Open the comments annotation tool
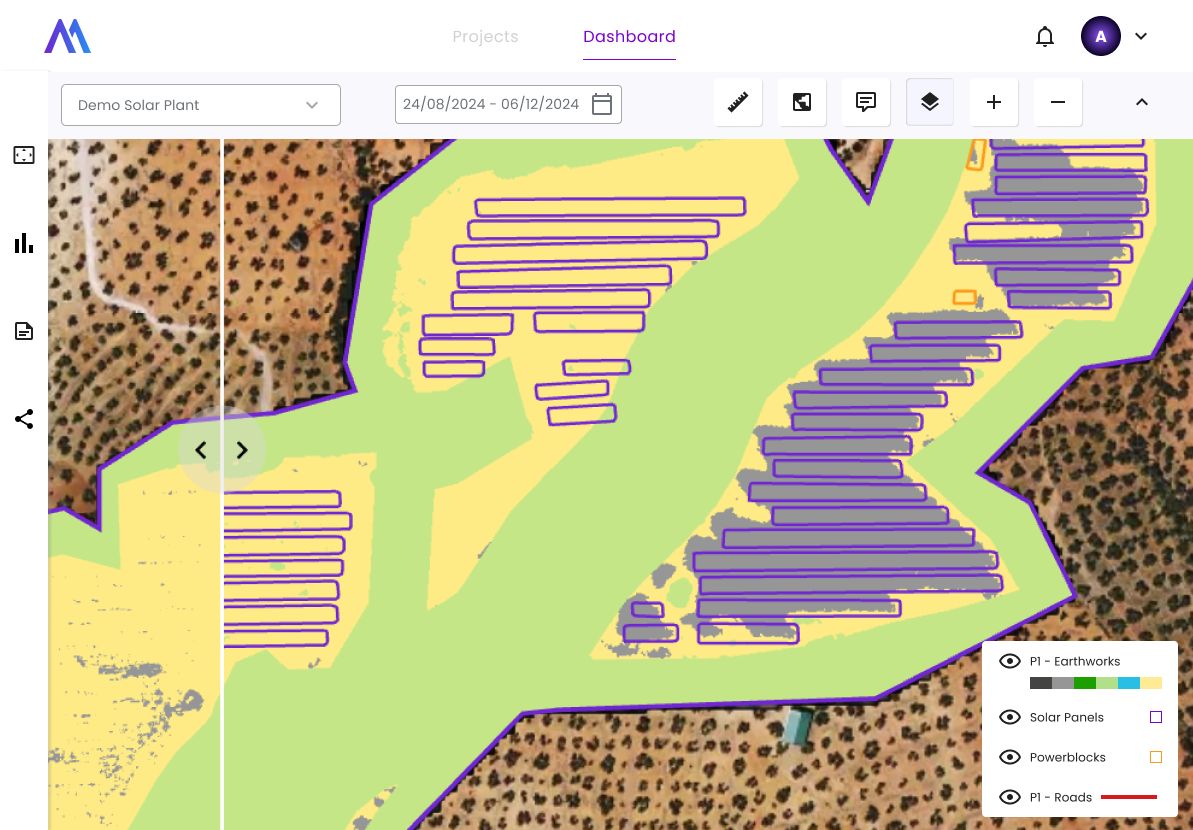 click(866, 102)
